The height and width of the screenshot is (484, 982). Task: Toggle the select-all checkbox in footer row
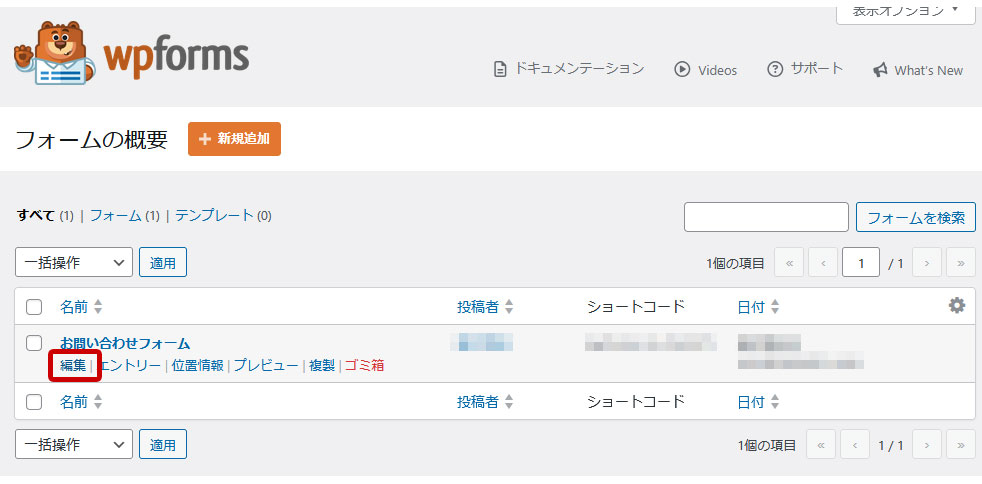[34, 402]
